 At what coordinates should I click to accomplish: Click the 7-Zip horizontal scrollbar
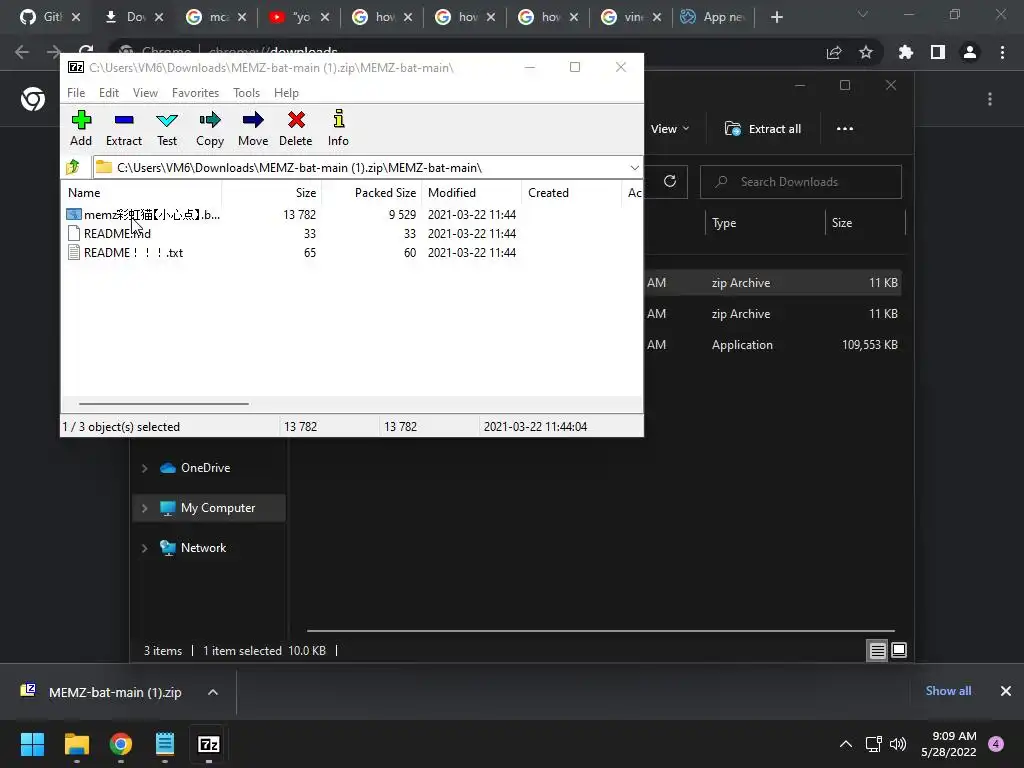pos(163,404)
